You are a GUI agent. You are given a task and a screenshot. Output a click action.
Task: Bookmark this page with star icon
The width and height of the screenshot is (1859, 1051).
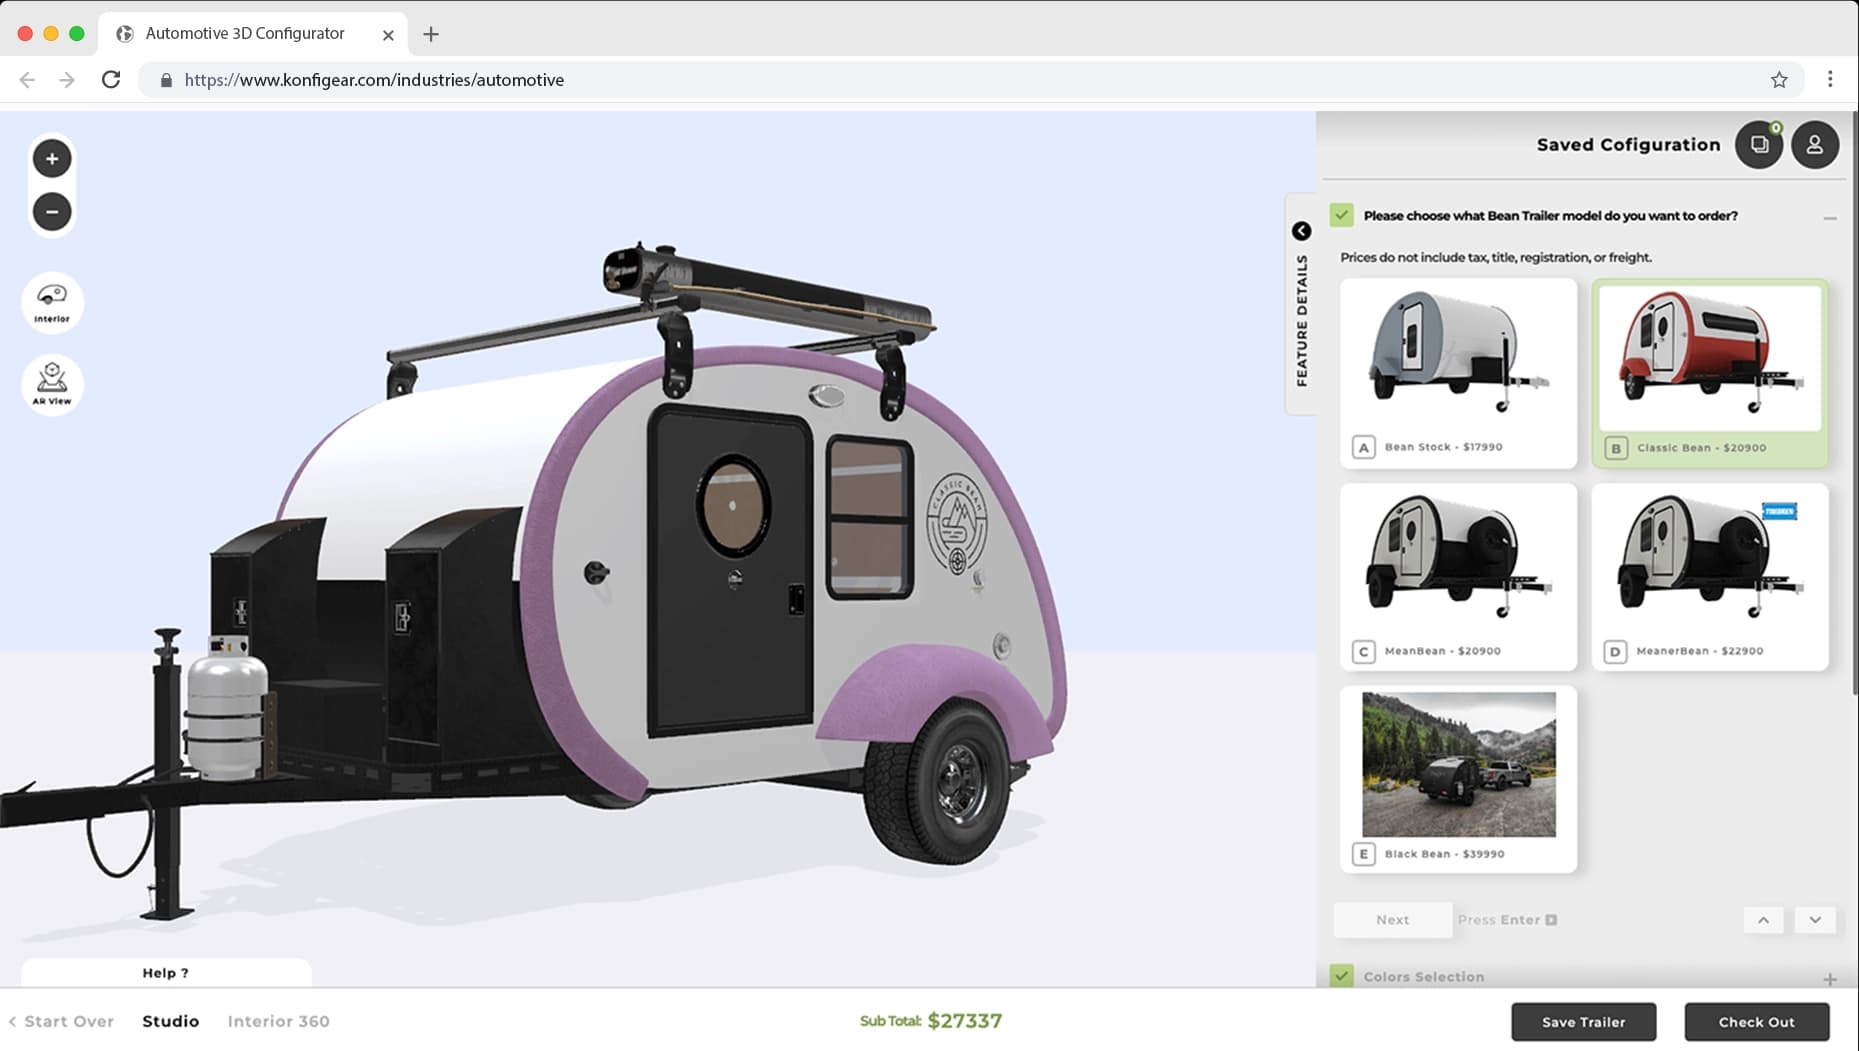coord(1779,80)
